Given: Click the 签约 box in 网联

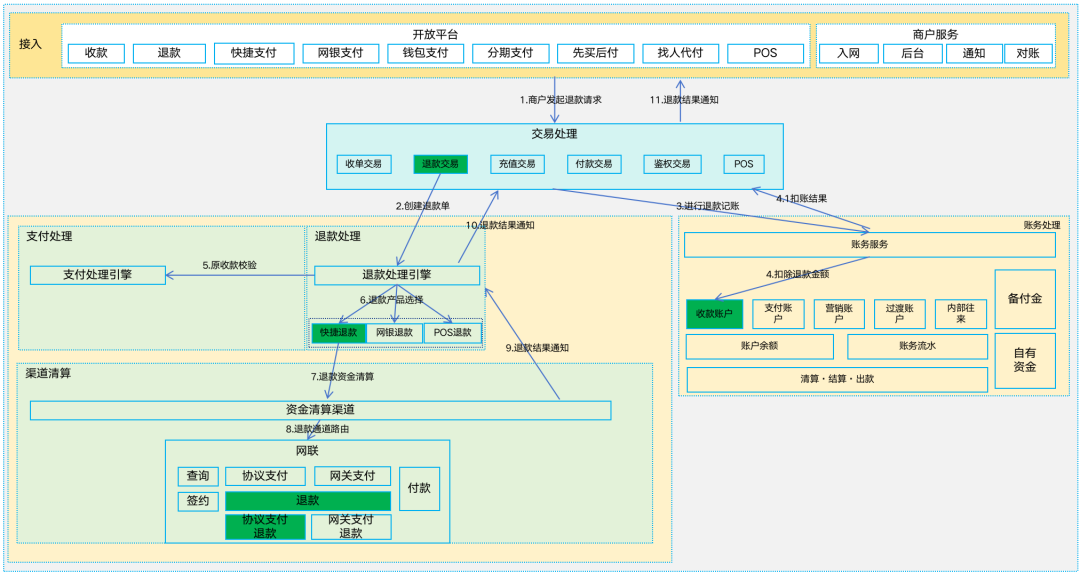Looking at the screenshot, I should coord(198,501).
